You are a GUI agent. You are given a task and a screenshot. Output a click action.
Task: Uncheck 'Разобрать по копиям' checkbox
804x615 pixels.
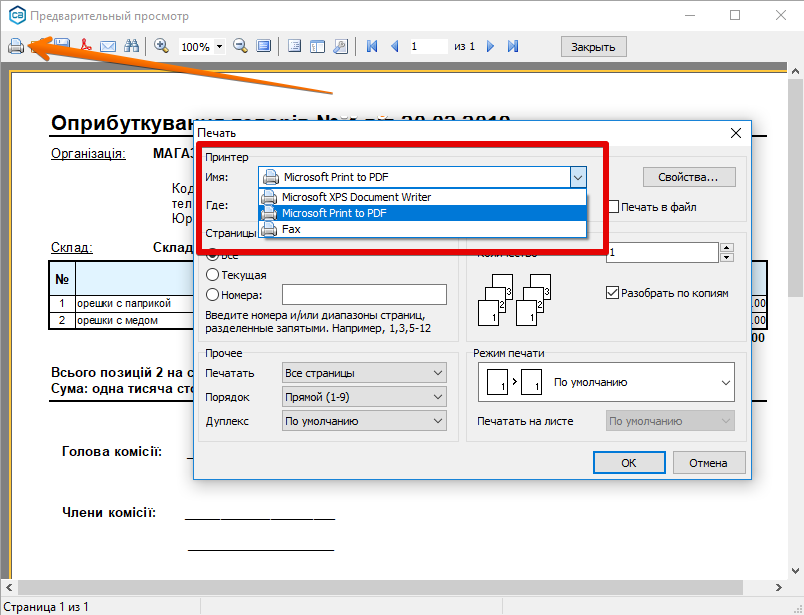pyautogui.click(x=612, y=293)
